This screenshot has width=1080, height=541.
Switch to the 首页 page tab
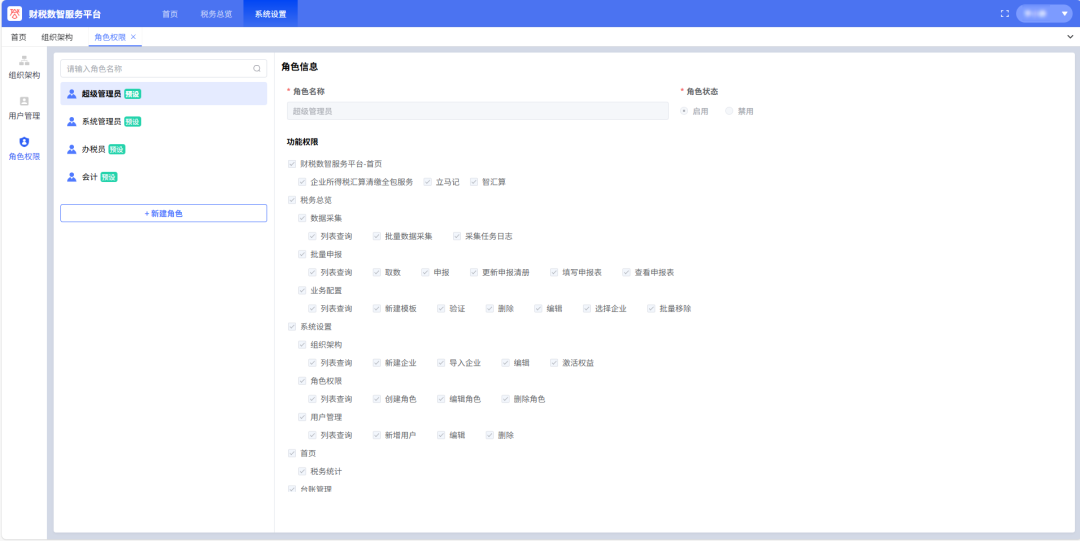(19, 37)
